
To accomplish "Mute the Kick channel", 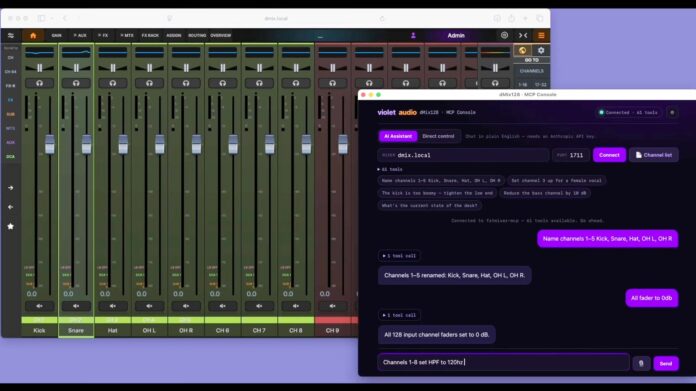I will [x=40, y=306].
